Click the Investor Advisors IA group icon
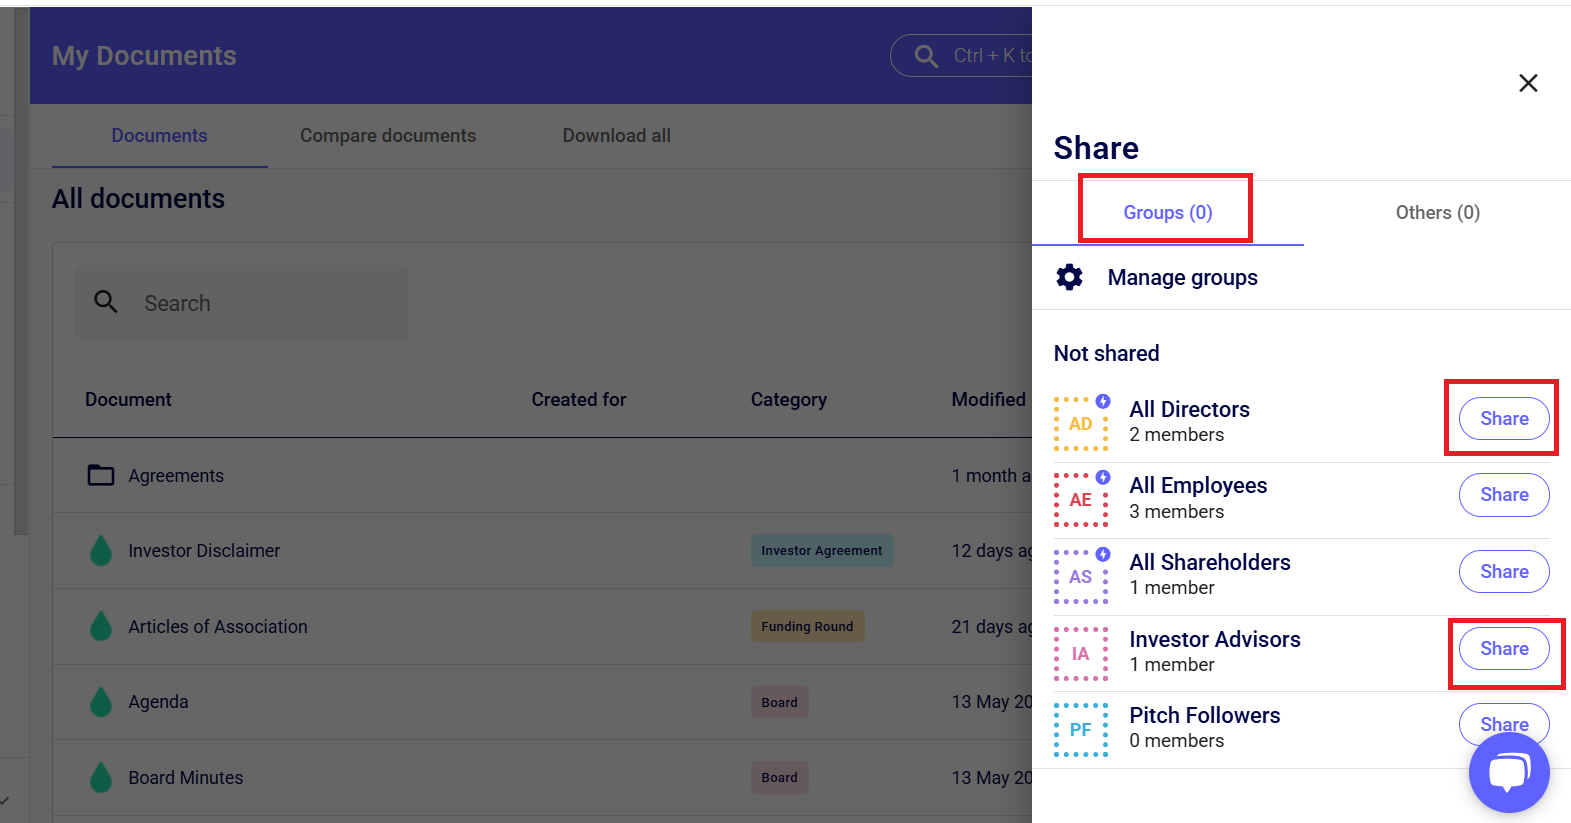The height and width of the screenshot is (823, 1571). [x=1081, y=654]
